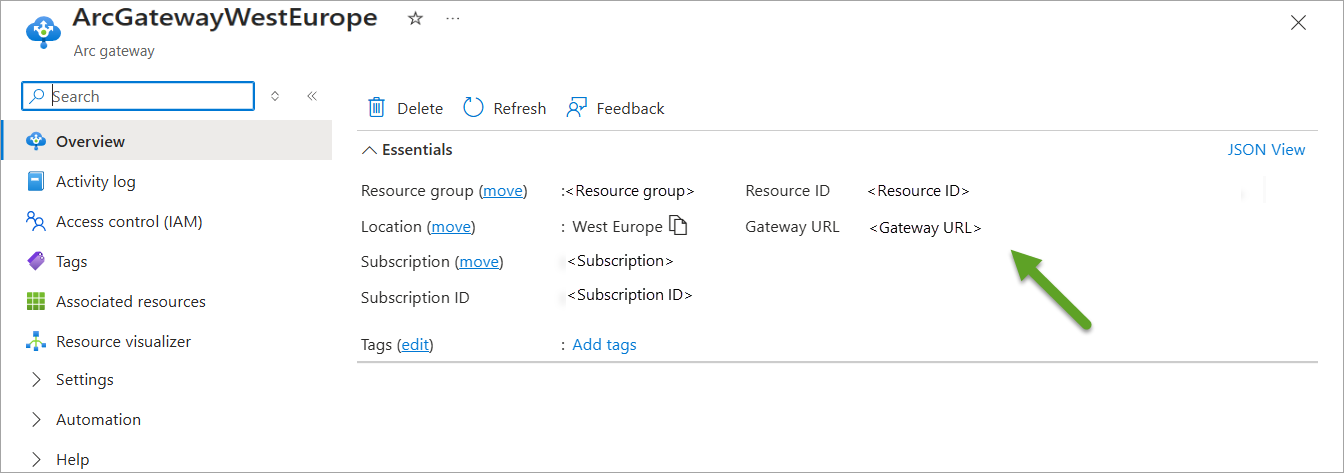Click the <Resource group> value
1344x473 pixels.
pos(630,191)
